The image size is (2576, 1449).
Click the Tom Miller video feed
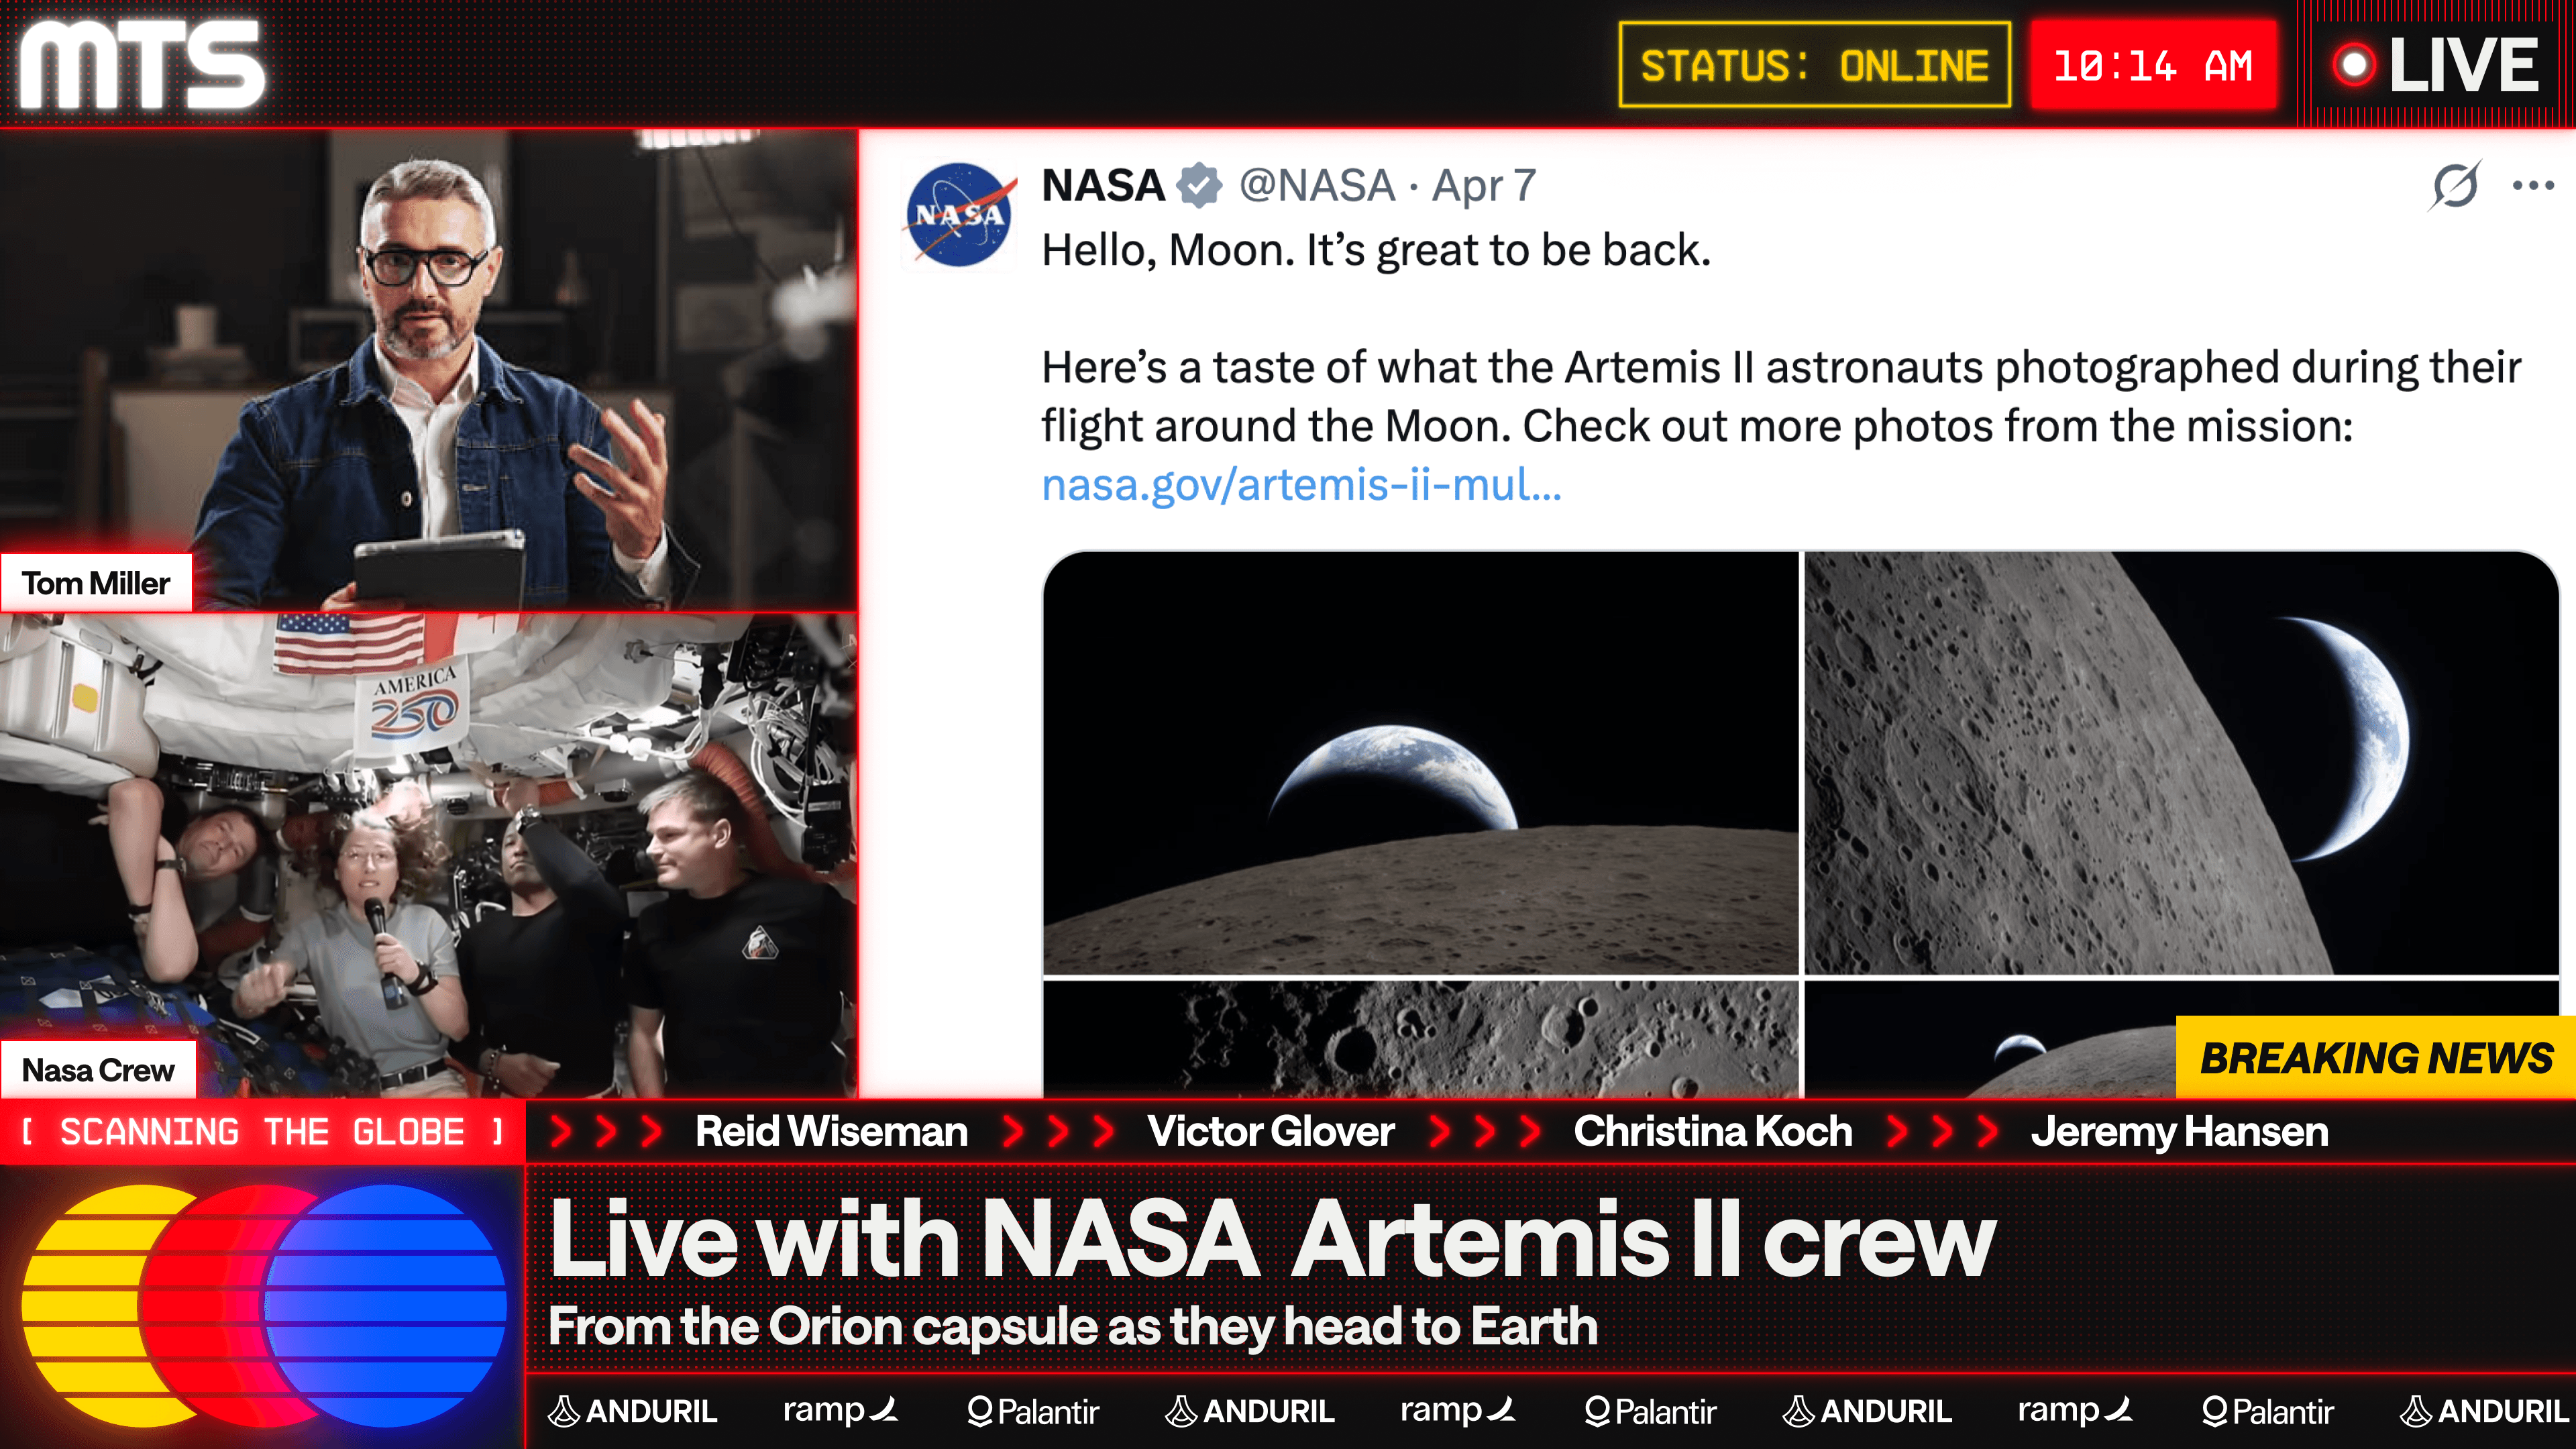(x=429, y=370)
